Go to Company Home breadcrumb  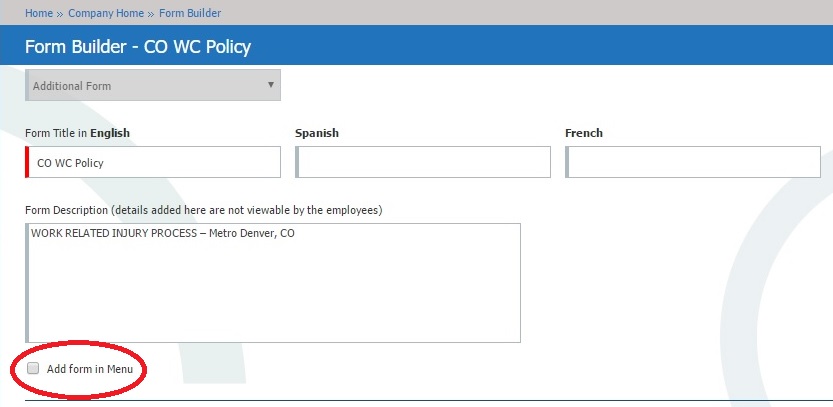tap(106, 13)
